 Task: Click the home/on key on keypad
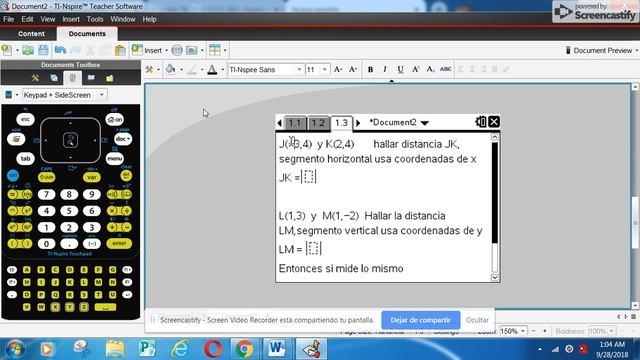point(115,120)
